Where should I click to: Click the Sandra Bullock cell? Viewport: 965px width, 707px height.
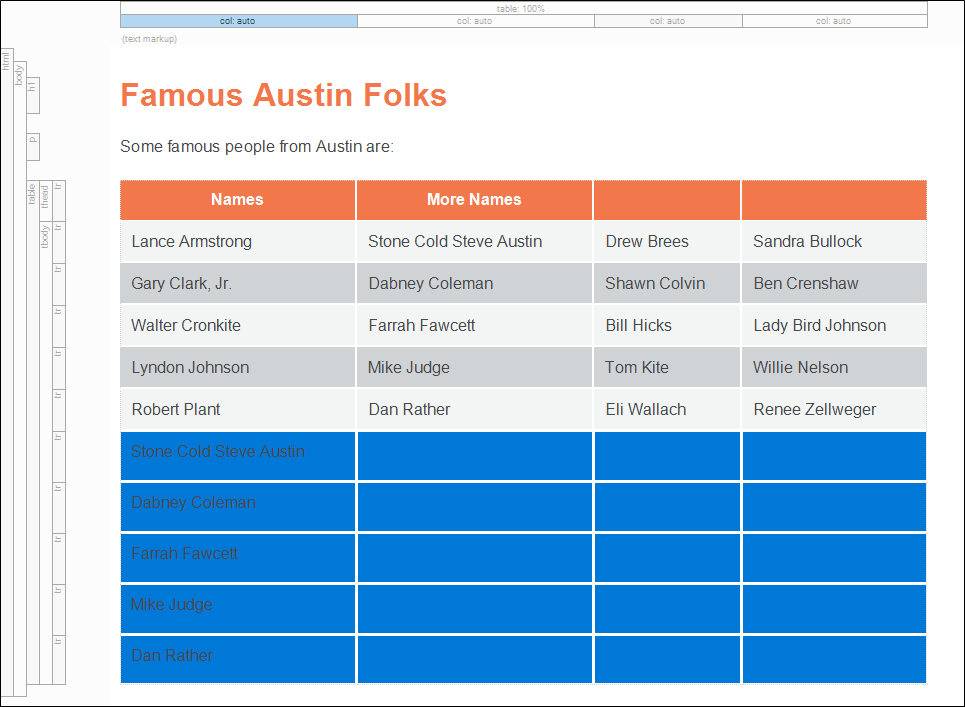834,241
